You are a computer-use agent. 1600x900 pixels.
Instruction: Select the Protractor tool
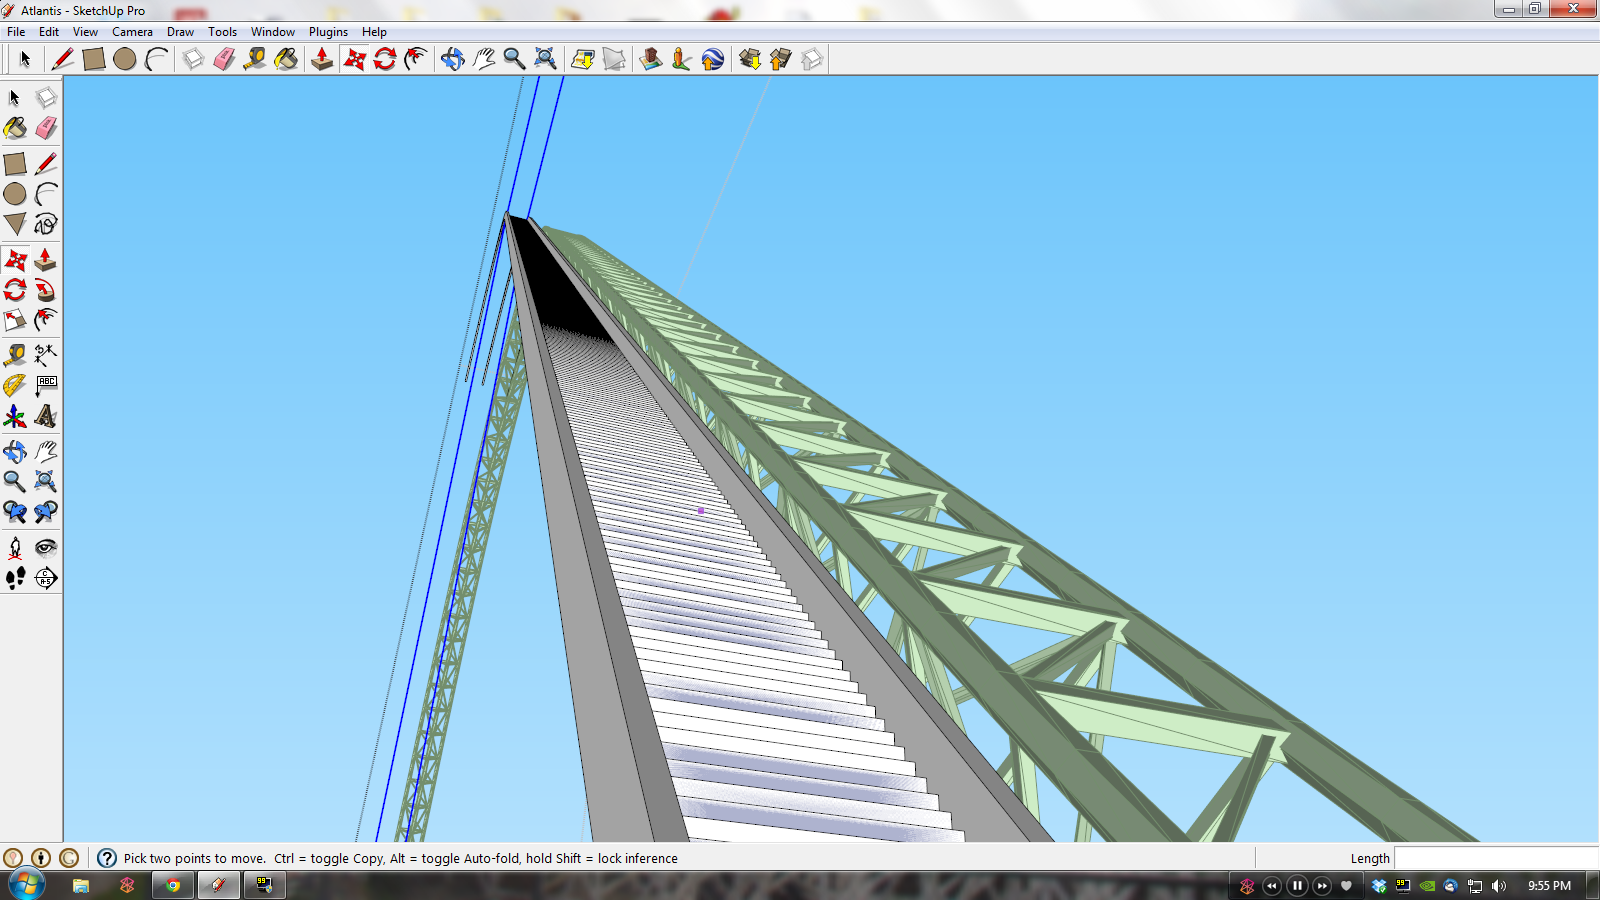[x=15, y=385]
